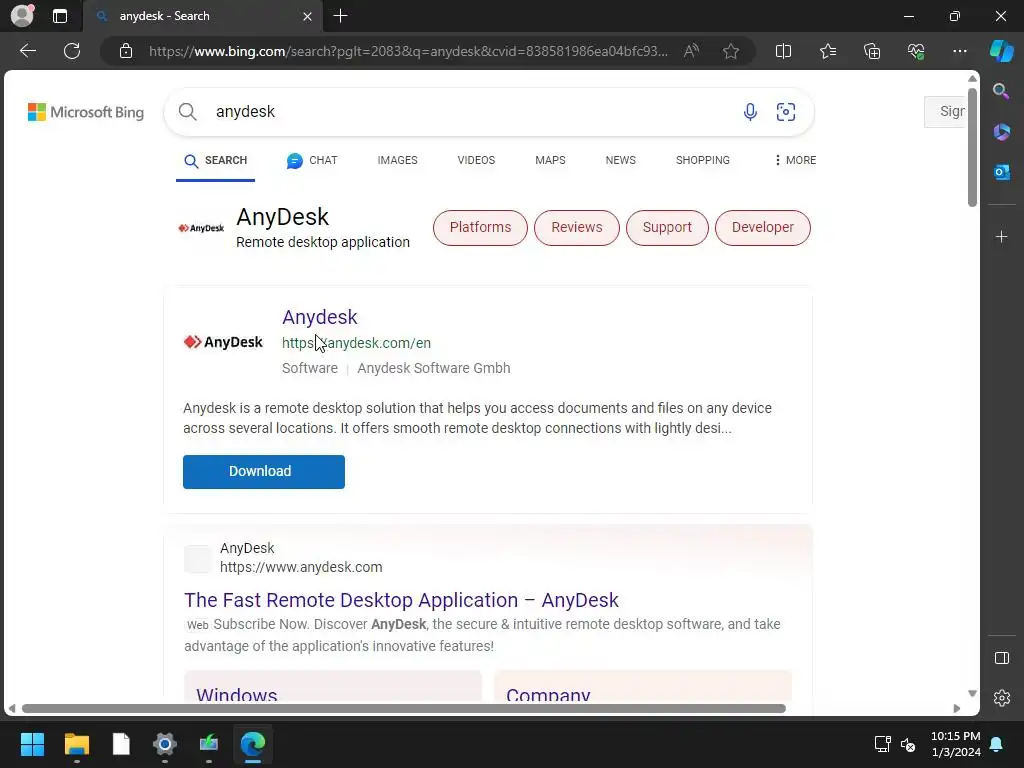Switch to the SHOPPING tab

pyautogui.click(x=703, y=161)
